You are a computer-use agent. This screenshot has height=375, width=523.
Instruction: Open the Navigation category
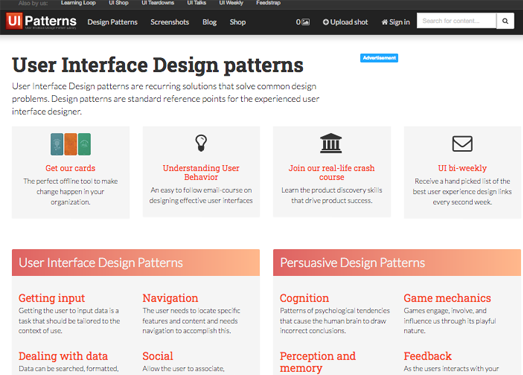tap(170, 298)
